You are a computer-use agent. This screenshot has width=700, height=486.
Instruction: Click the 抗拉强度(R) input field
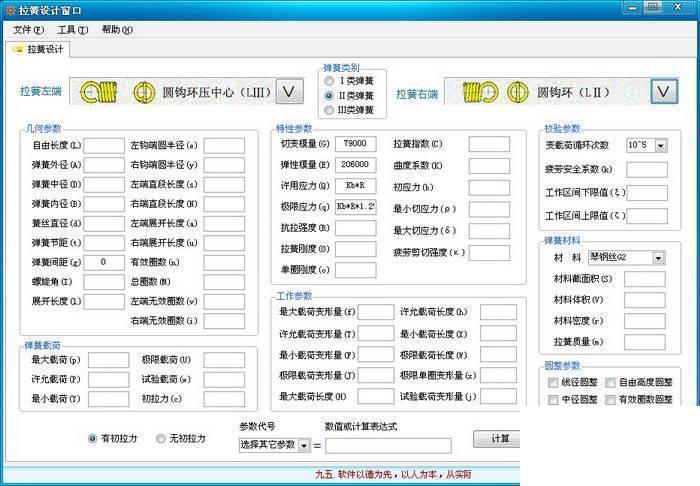coord(355,228)
